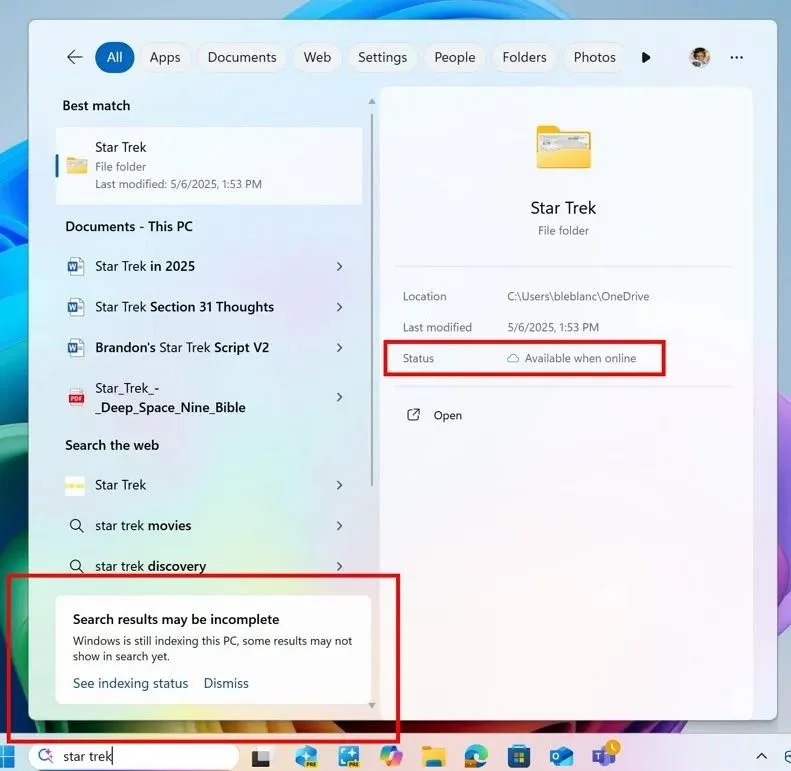791x771 pixels.
Task: Go back with the left arrow icon
Action: coord(75,57)
